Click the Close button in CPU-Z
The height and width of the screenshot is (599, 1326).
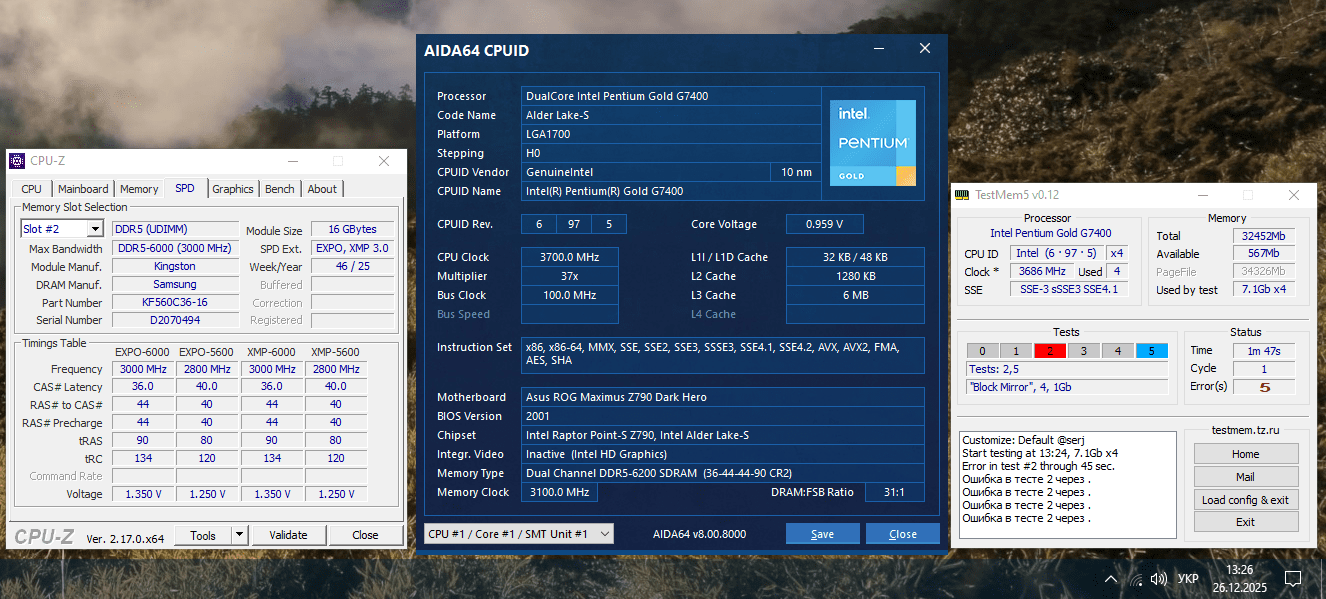(x=365, y=535)
